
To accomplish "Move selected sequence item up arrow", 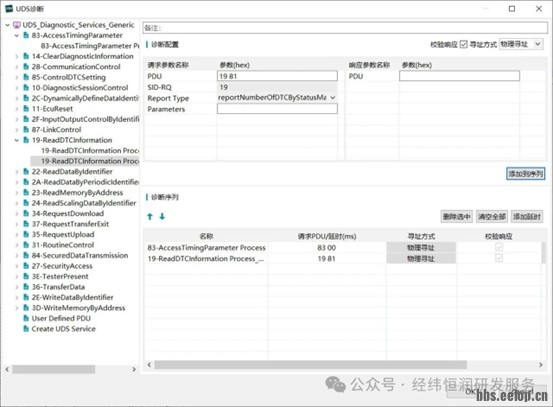I will [150, 217].
